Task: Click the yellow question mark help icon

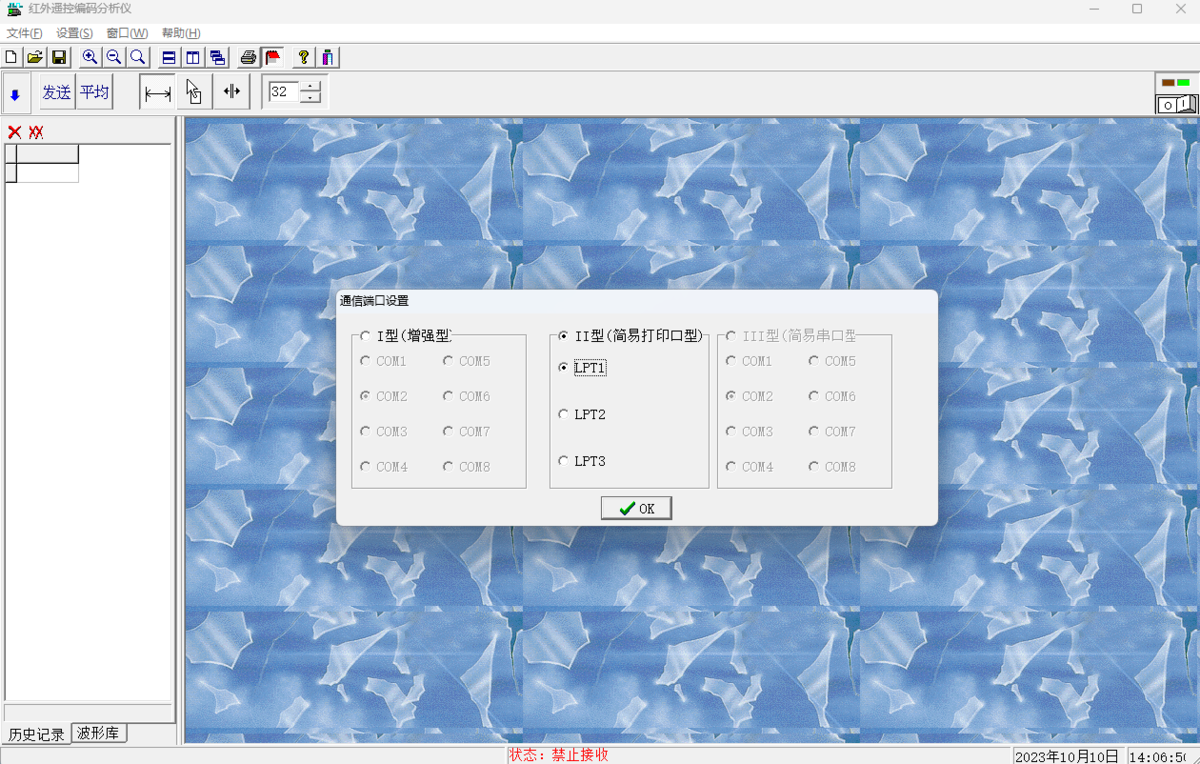Action: (x=304, y=57)
